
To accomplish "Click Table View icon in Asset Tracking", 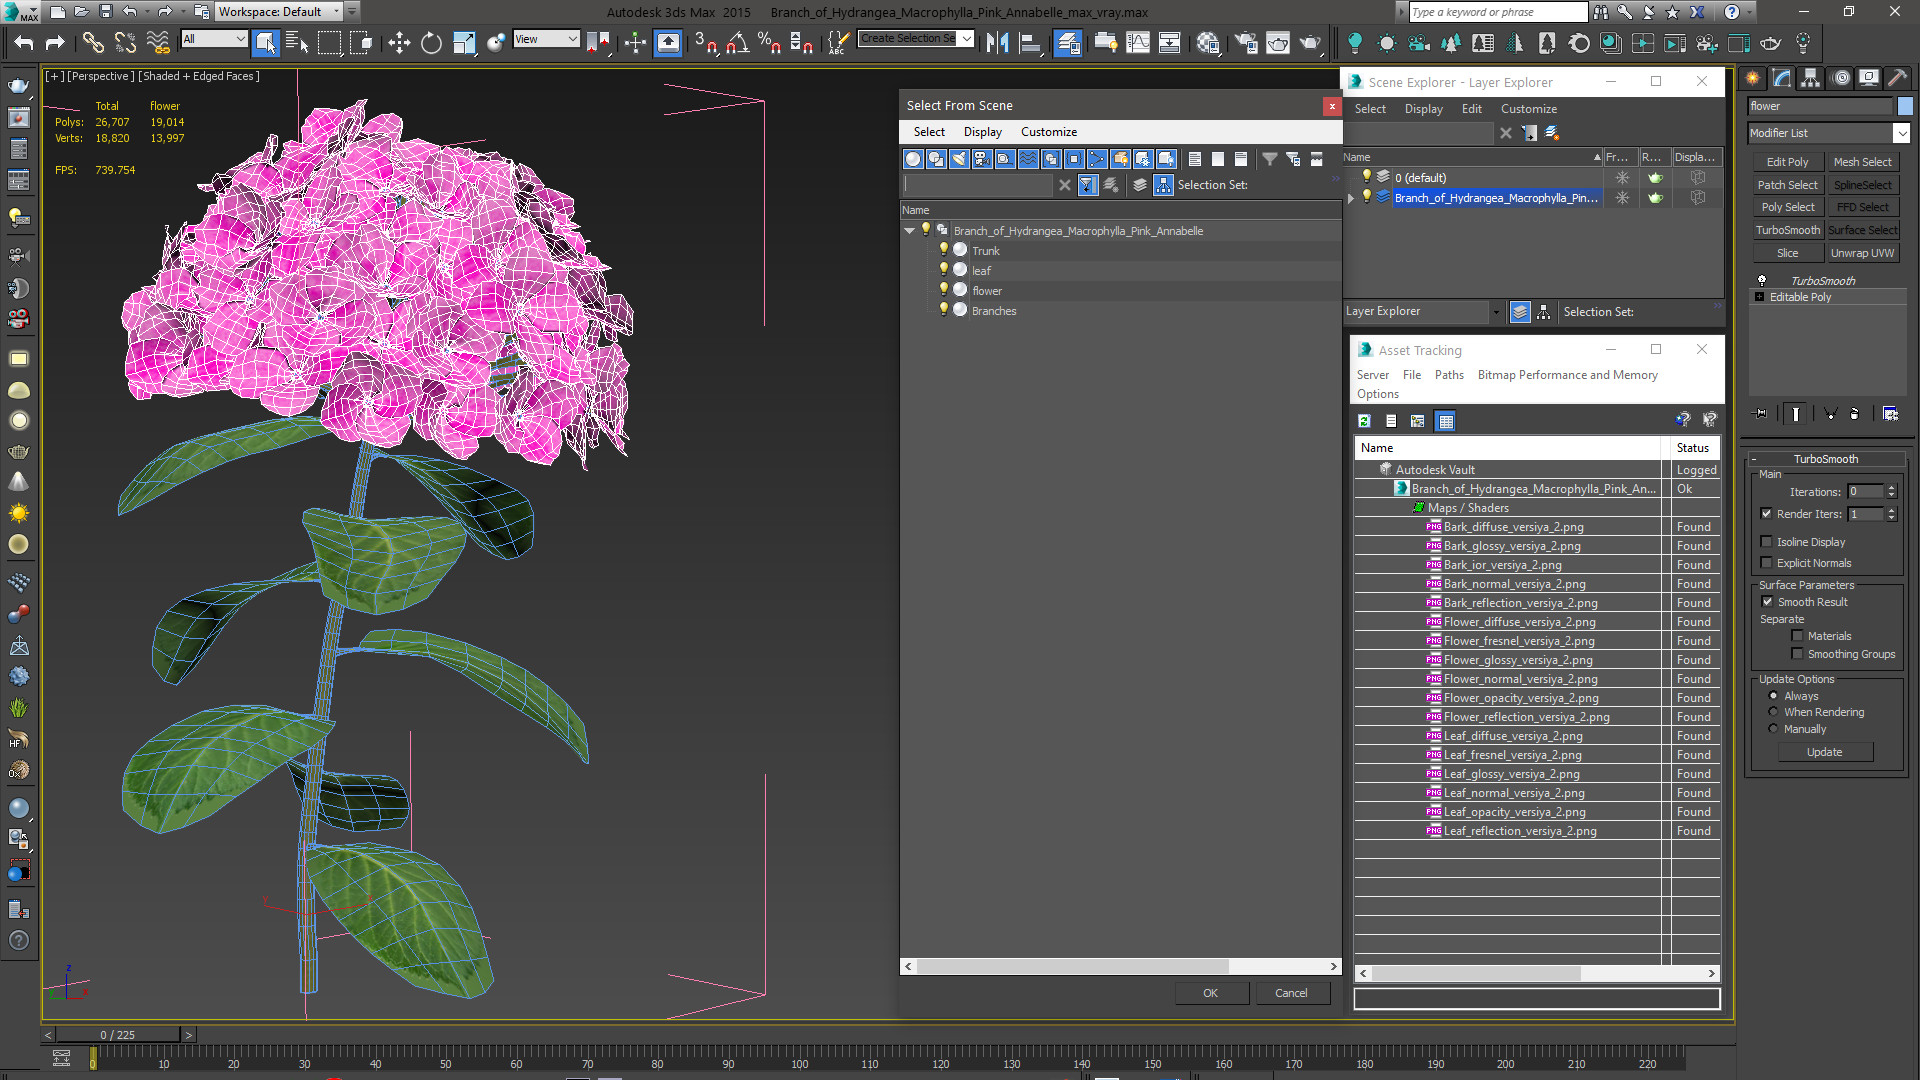I will pyautogui.click(x=1445, y=421).
